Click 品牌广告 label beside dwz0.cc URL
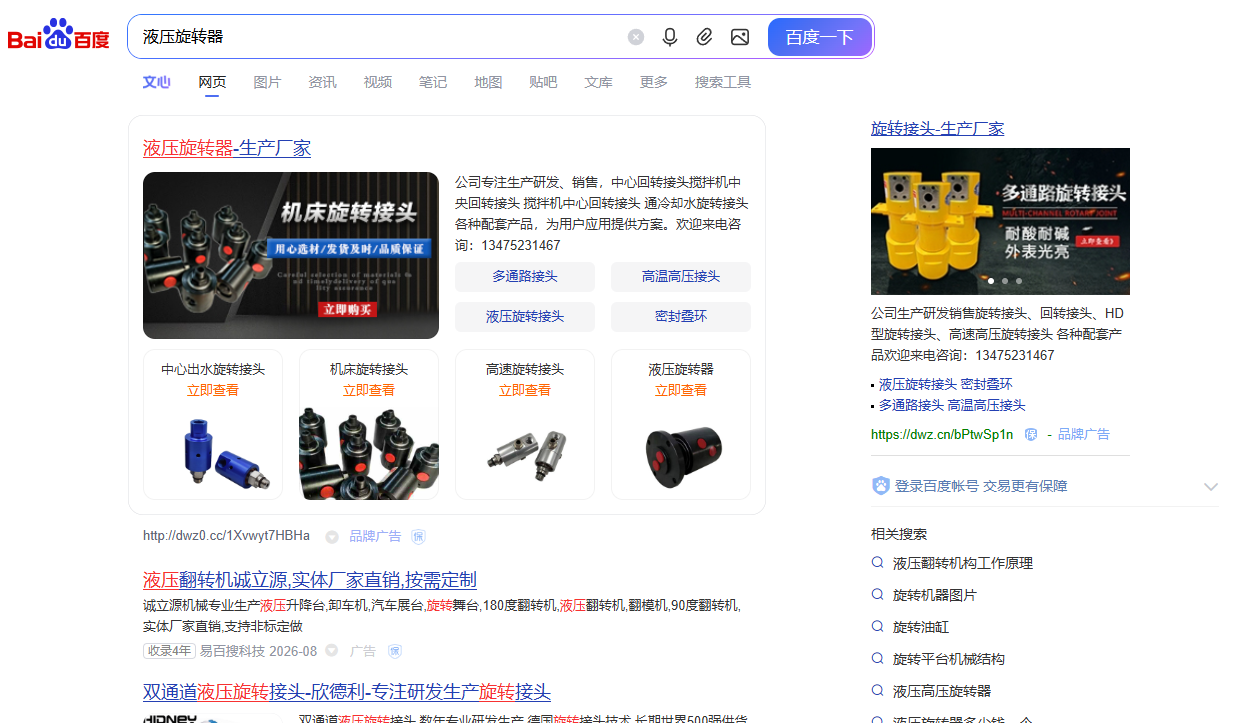1244x723 pixels. (x=375, y=536)
